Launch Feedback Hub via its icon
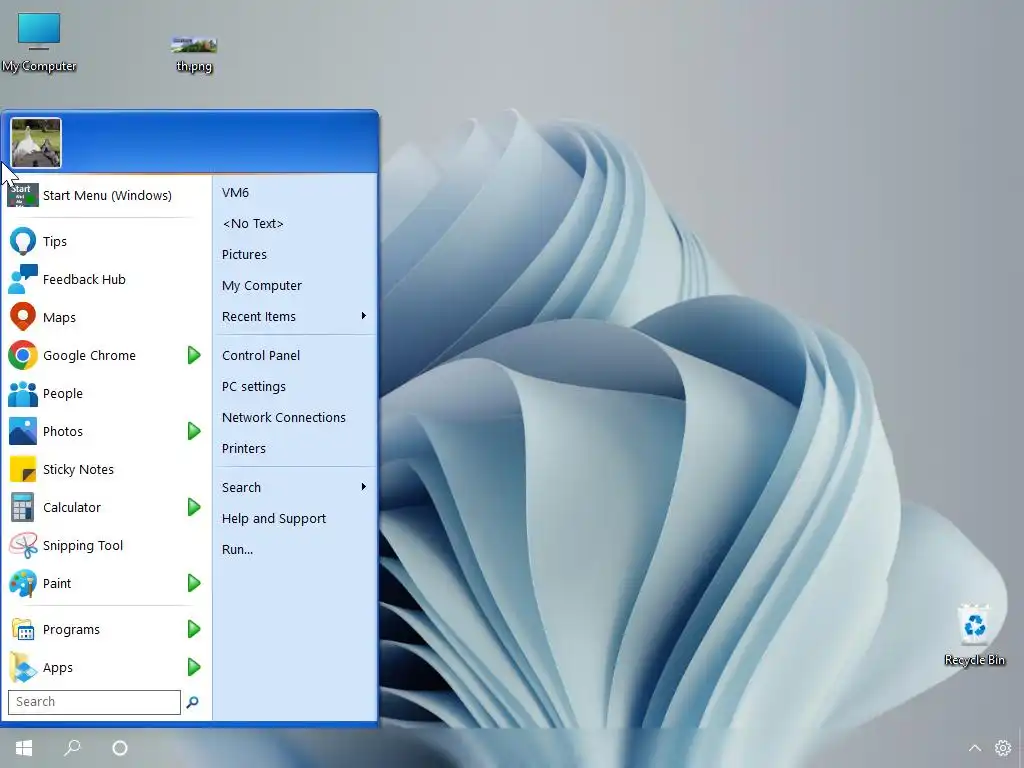 click(x=23, y=280)
